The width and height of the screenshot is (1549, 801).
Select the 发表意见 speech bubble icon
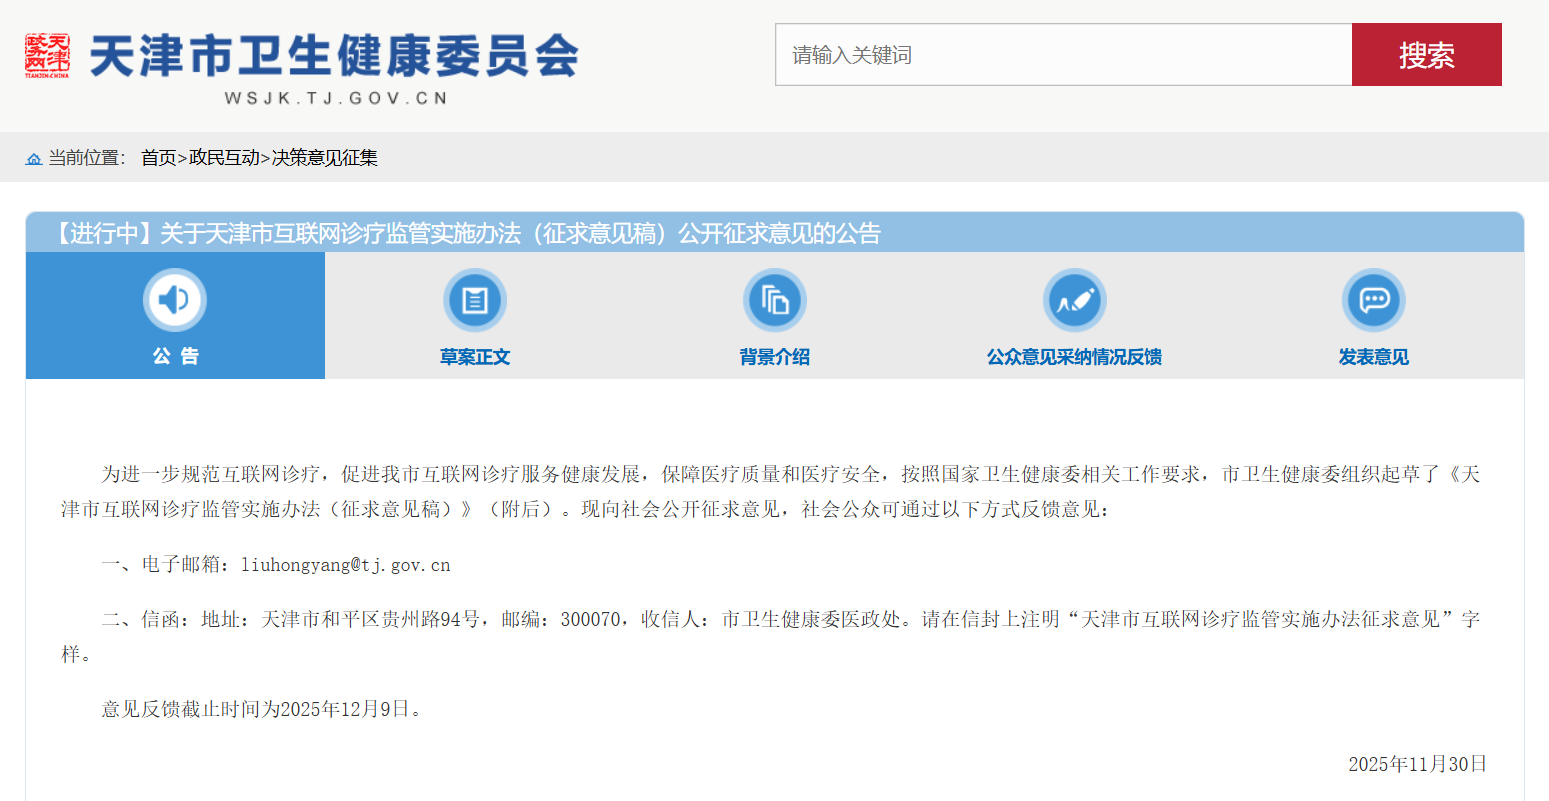pos(1374,298)
